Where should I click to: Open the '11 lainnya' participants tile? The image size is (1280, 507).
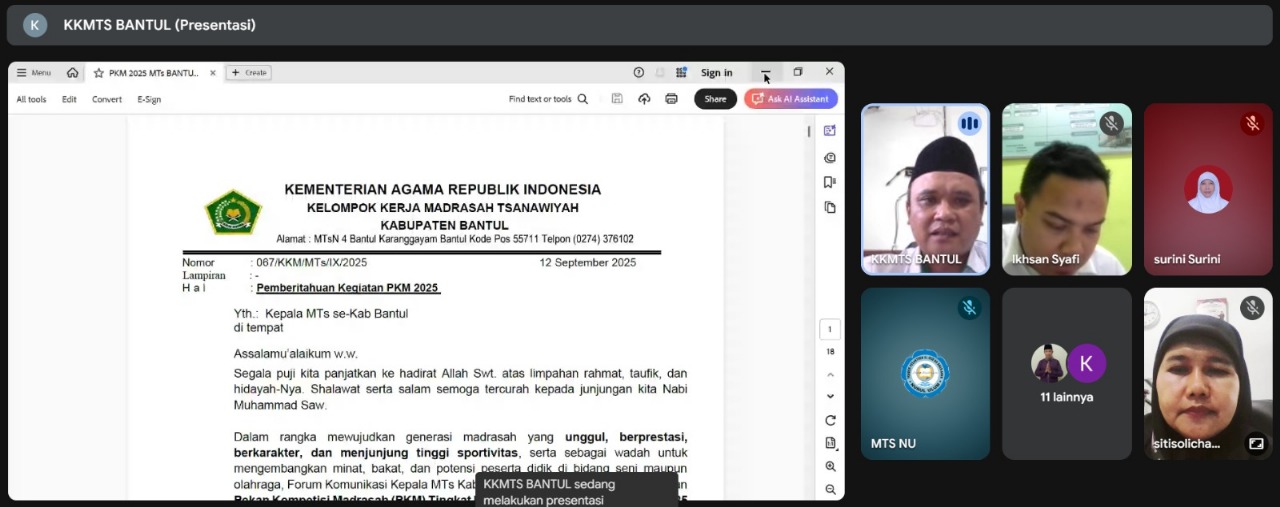point(1067,374)
